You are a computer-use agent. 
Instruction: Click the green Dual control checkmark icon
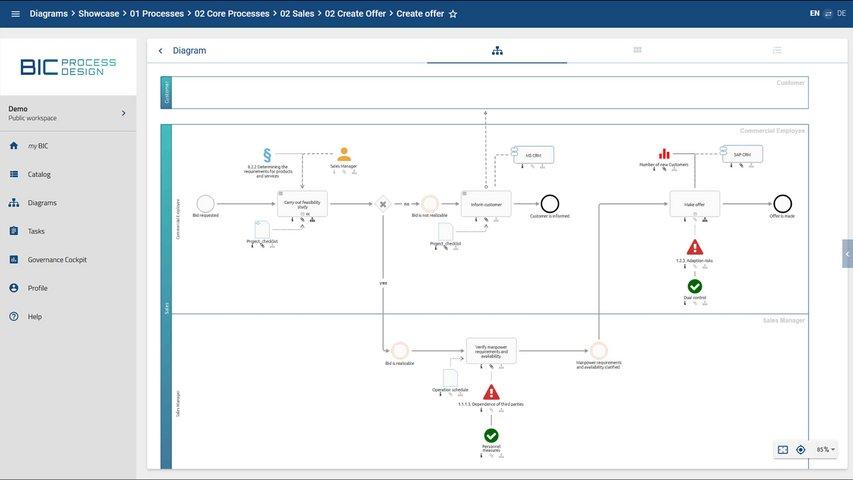pos(695,286)
